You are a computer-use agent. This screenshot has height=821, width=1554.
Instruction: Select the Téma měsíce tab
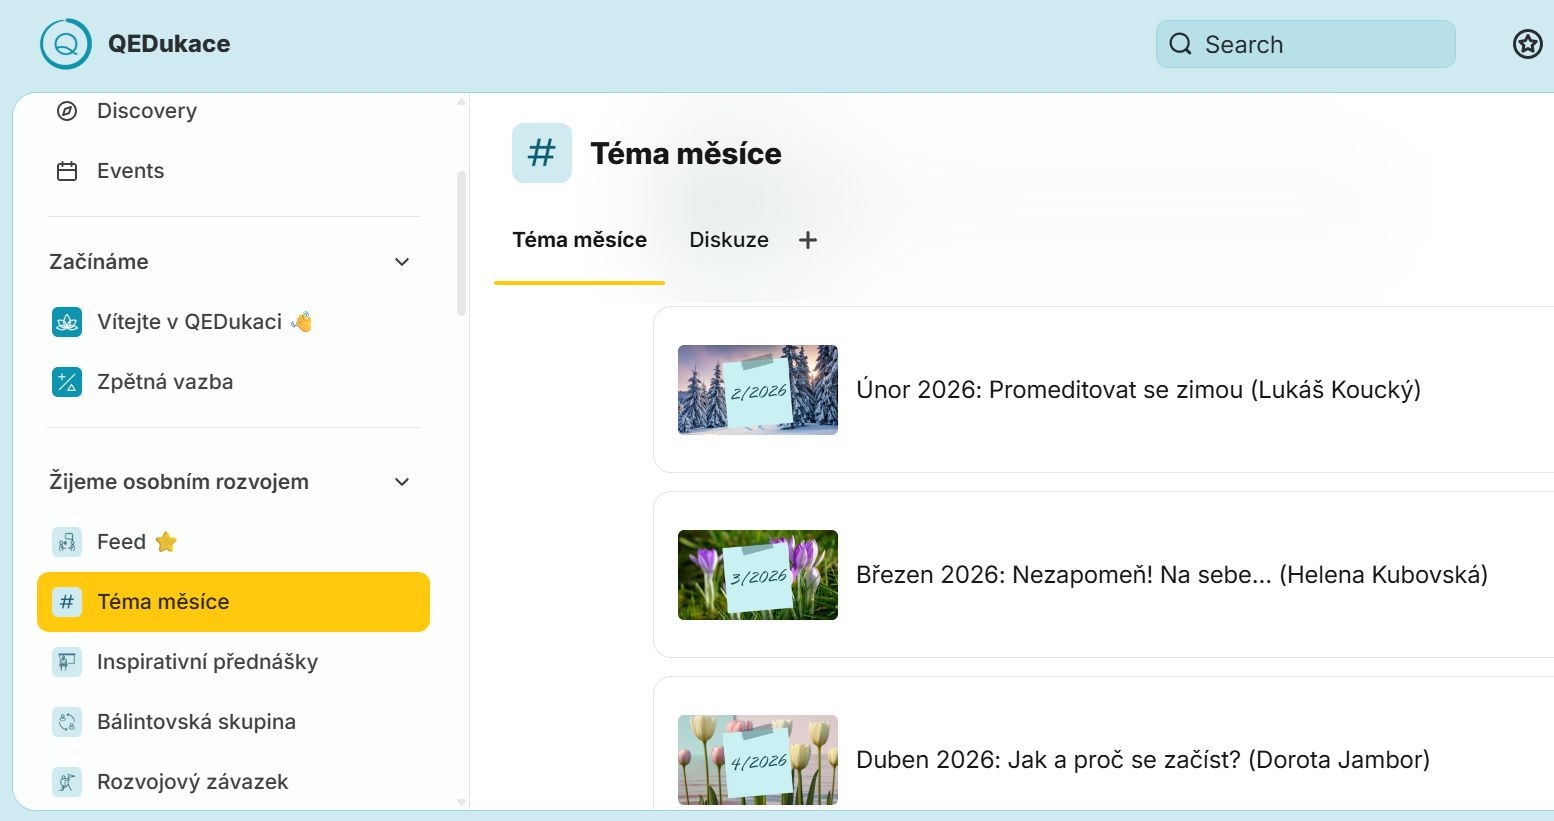tap(579, 240)
